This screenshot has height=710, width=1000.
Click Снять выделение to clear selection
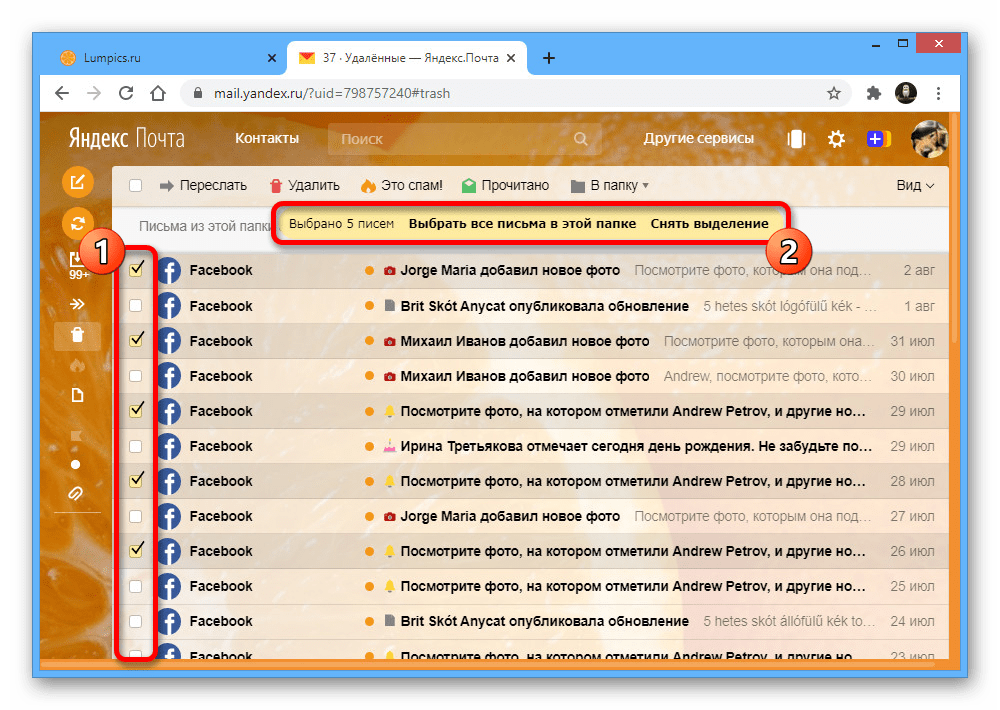pos(712,224)
